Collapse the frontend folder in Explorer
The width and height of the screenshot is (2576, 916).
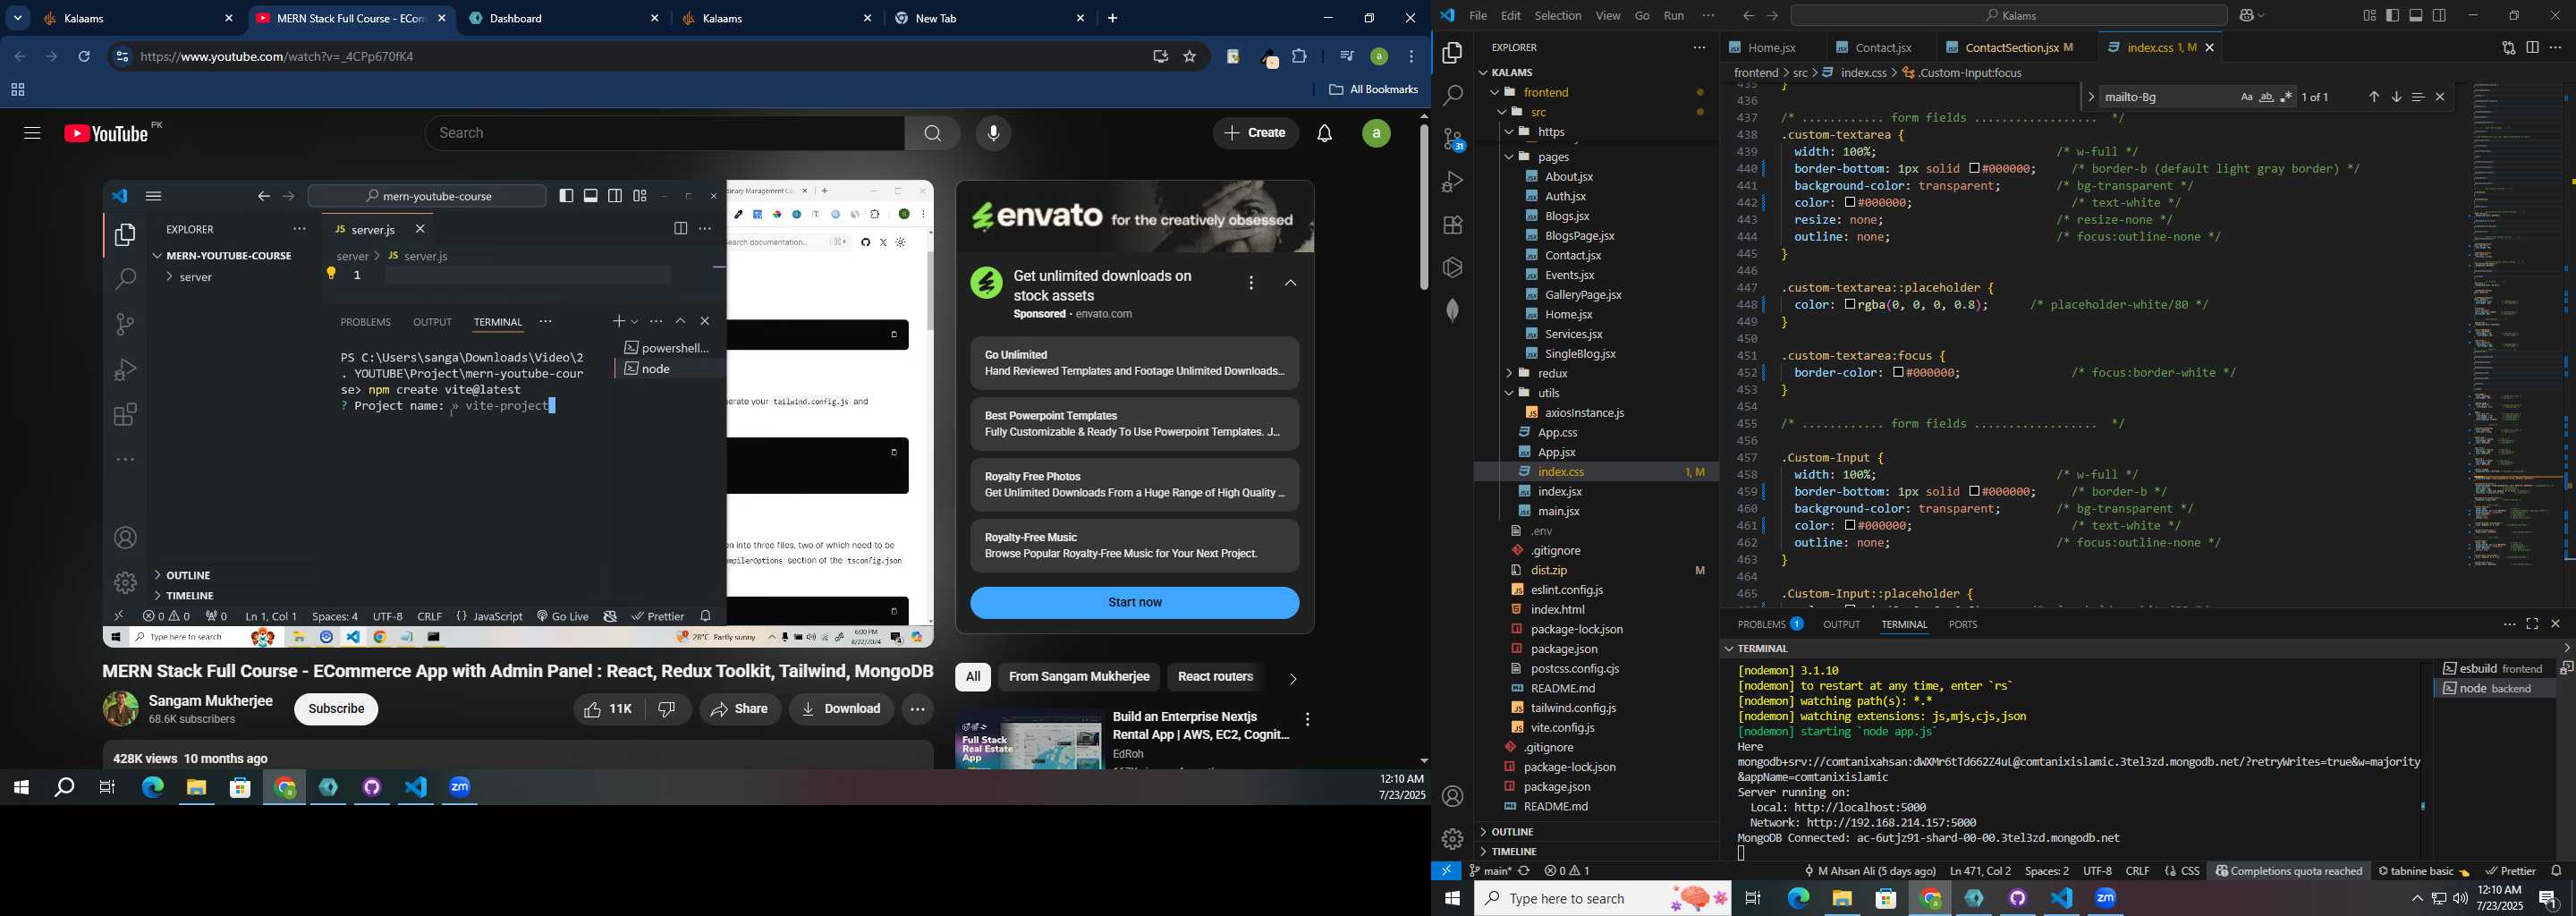click(x=1495, y=93)
